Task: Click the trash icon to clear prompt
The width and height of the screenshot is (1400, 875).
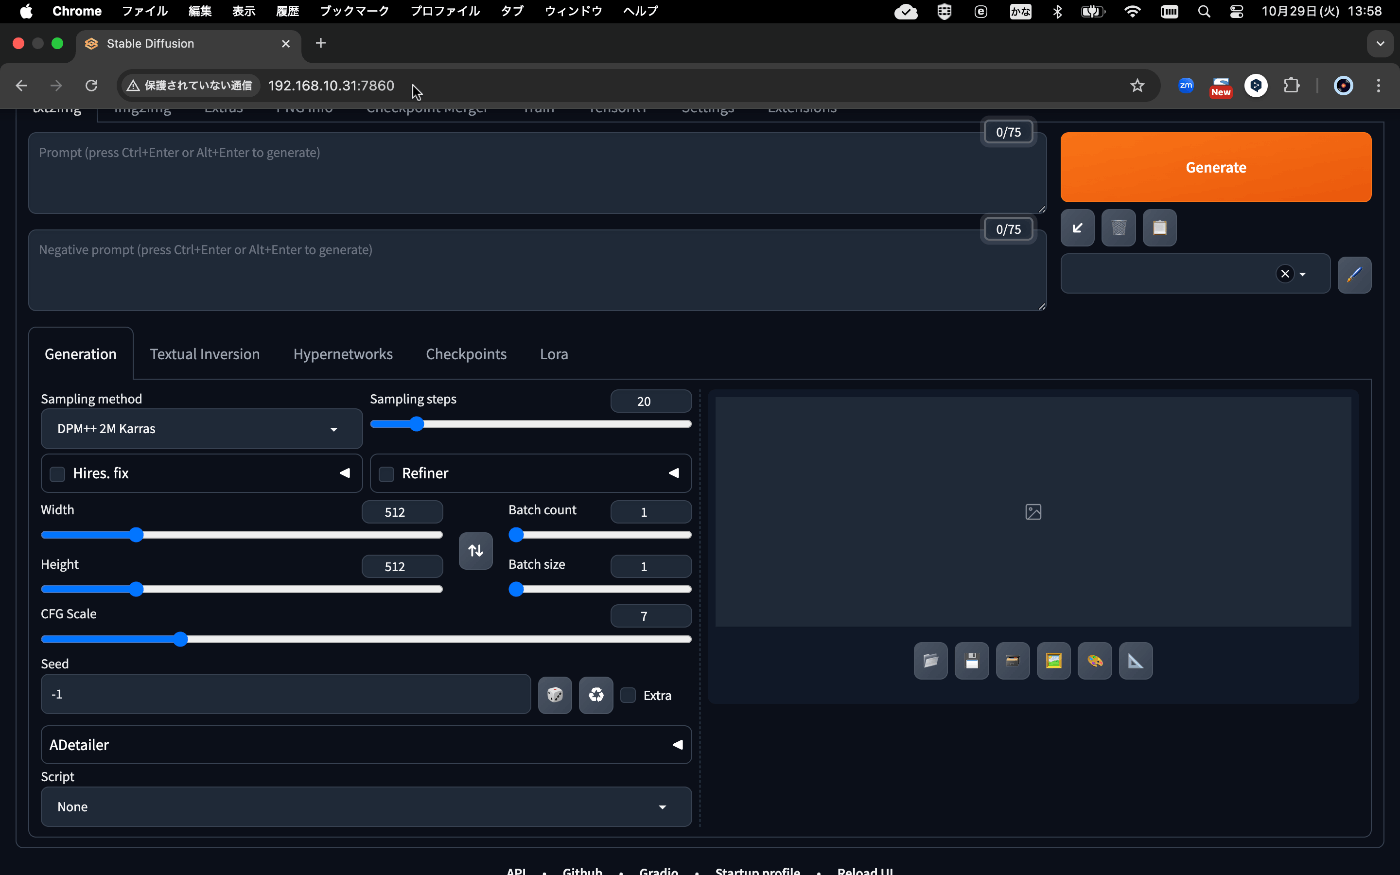Action: coord(1119,228)
